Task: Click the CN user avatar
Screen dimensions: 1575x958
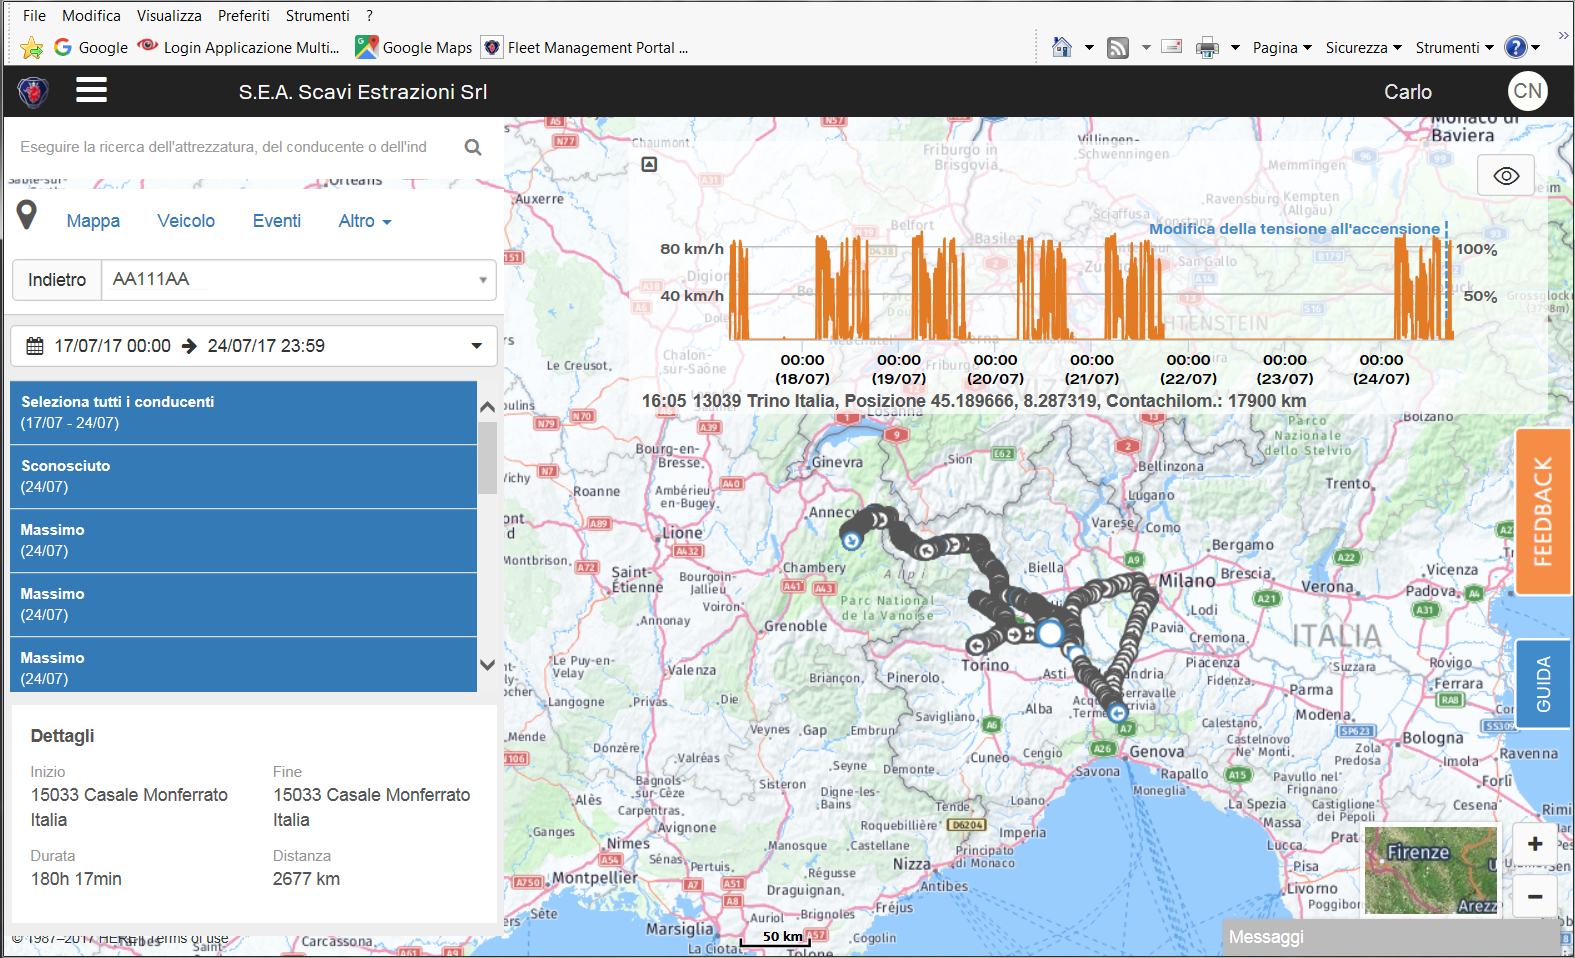Action: point(1527,91)
